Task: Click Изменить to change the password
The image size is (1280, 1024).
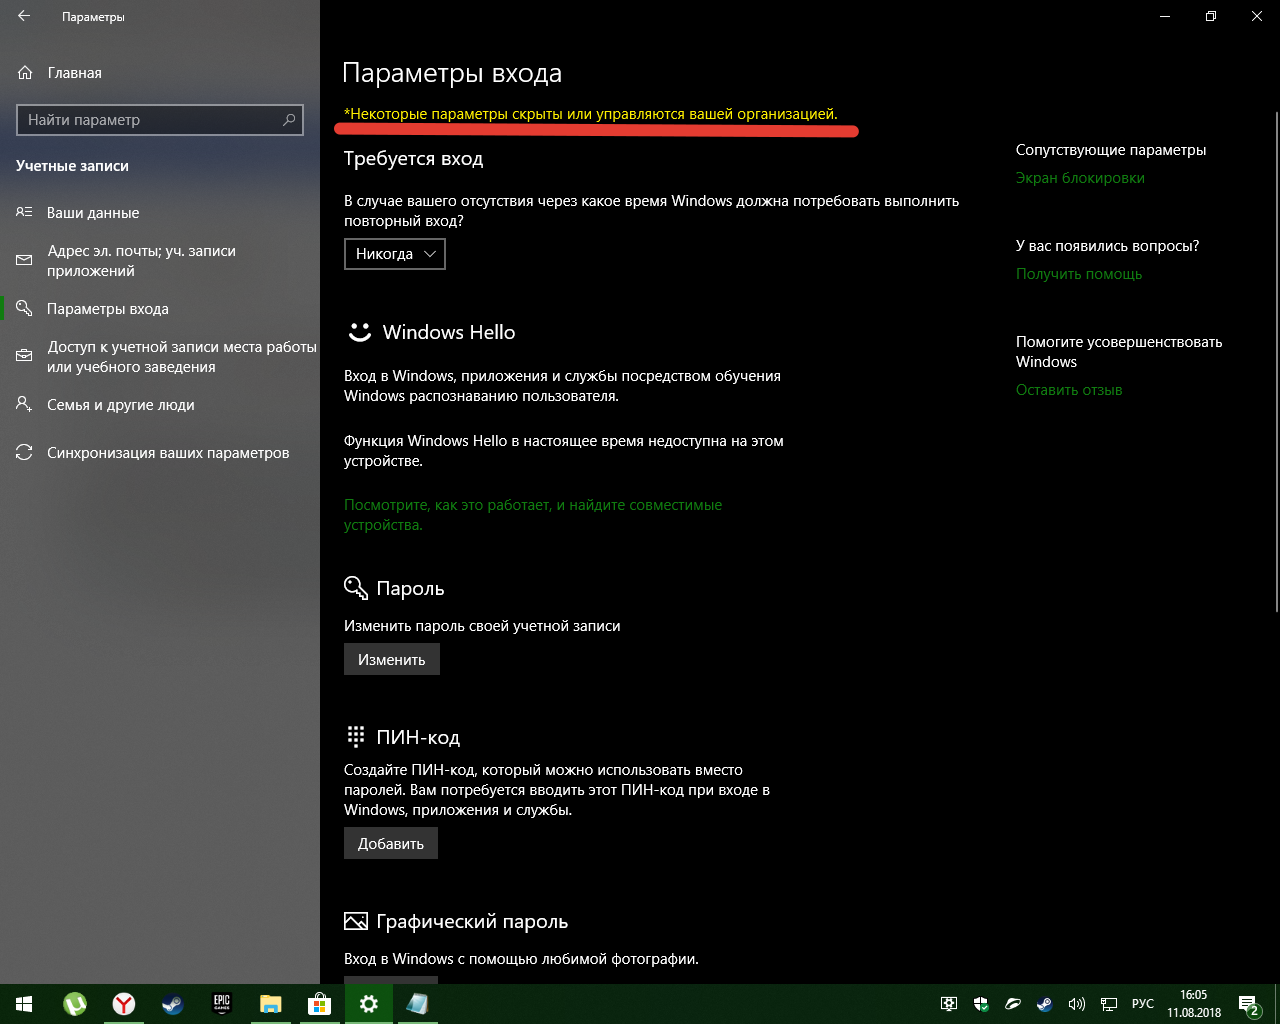Action: pyautogui.click(x=392, y=660)
